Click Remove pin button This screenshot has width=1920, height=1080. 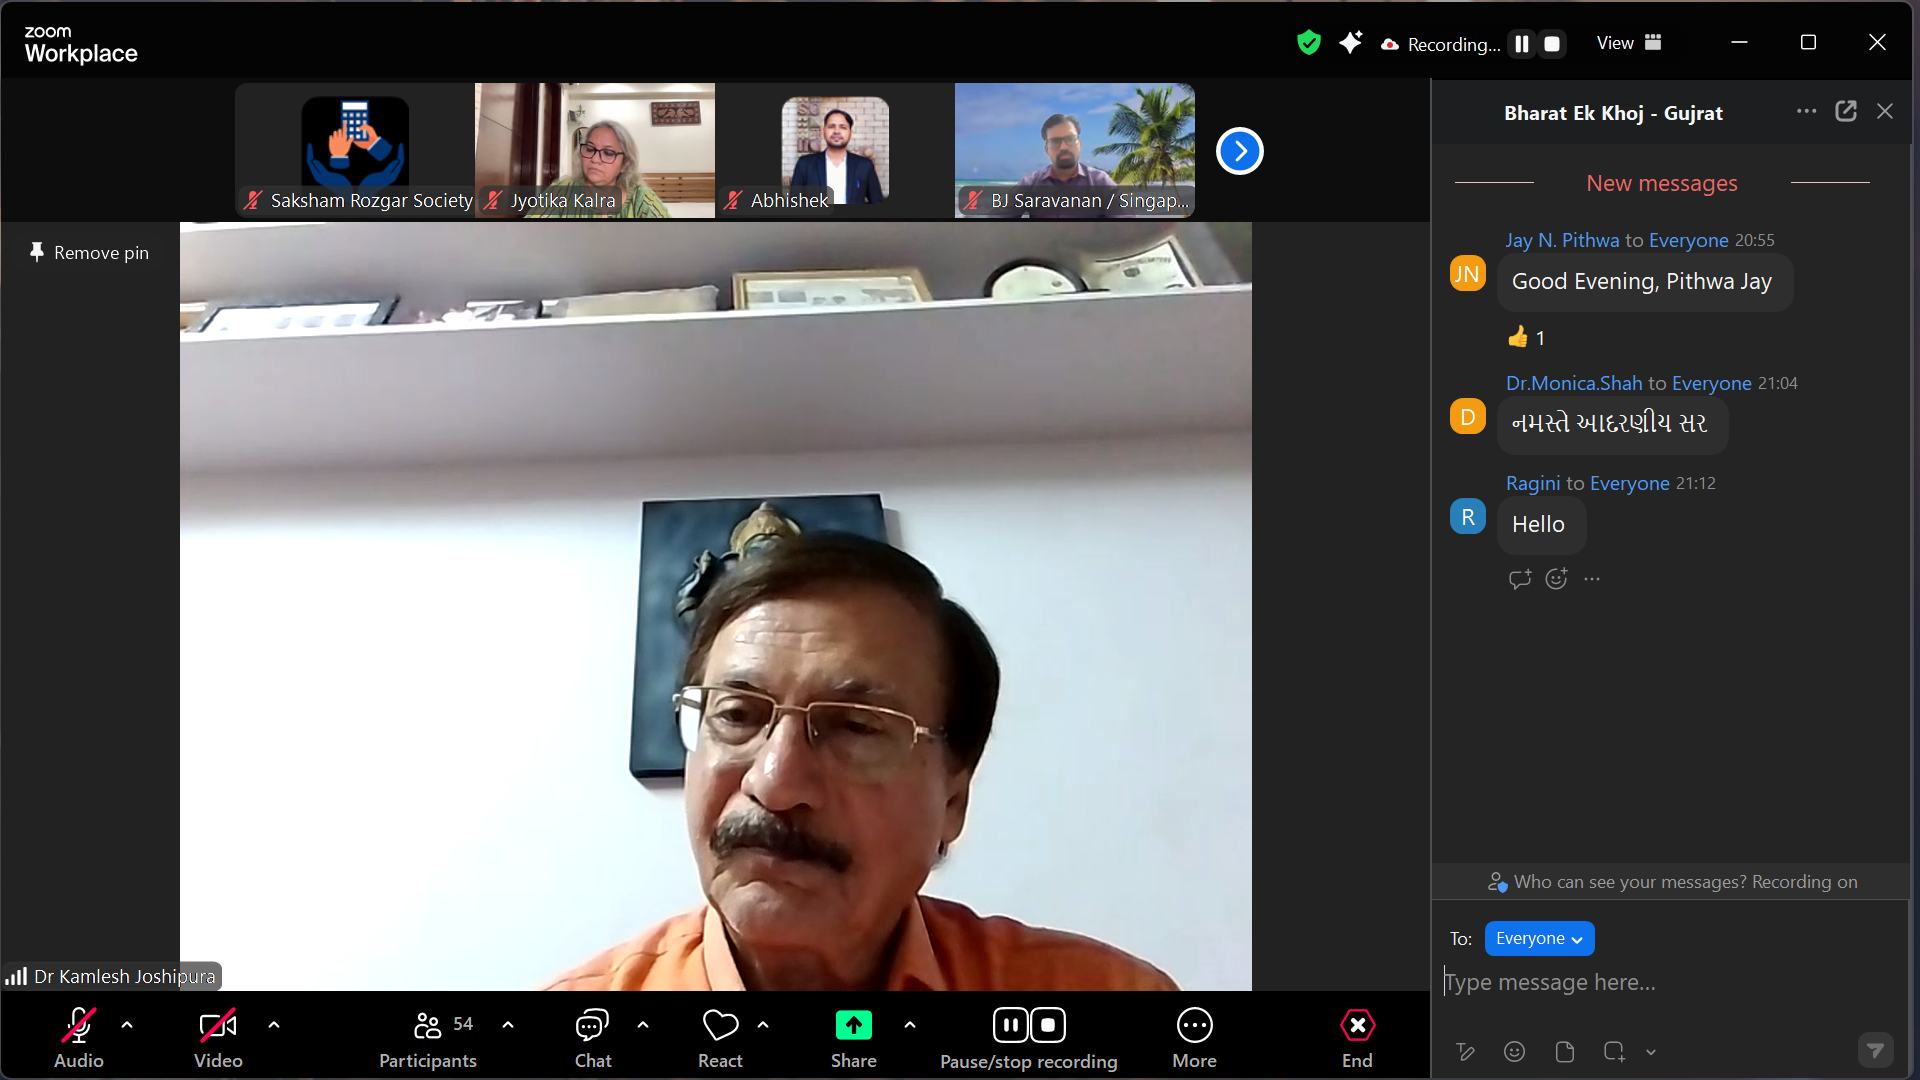point(90,253)
